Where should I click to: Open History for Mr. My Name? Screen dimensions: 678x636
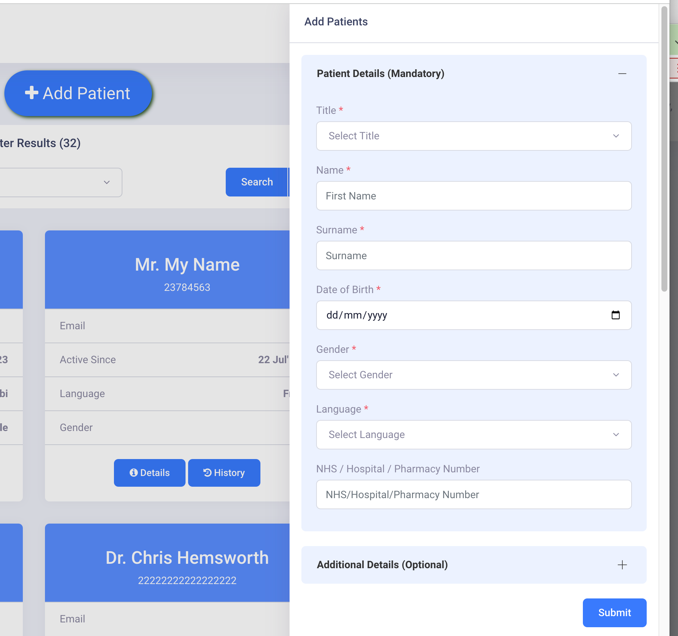224,473
